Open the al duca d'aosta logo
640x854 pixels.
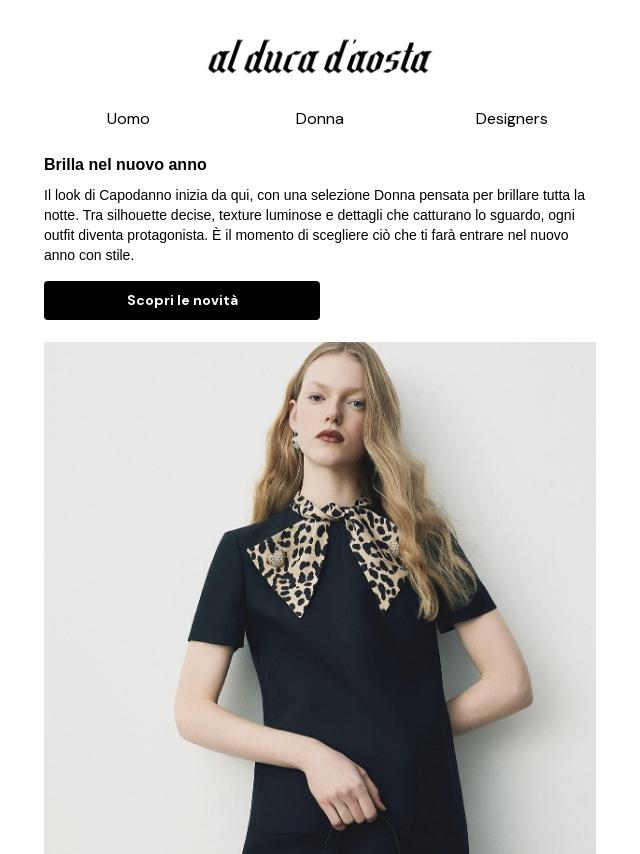(x=320, y=57)
